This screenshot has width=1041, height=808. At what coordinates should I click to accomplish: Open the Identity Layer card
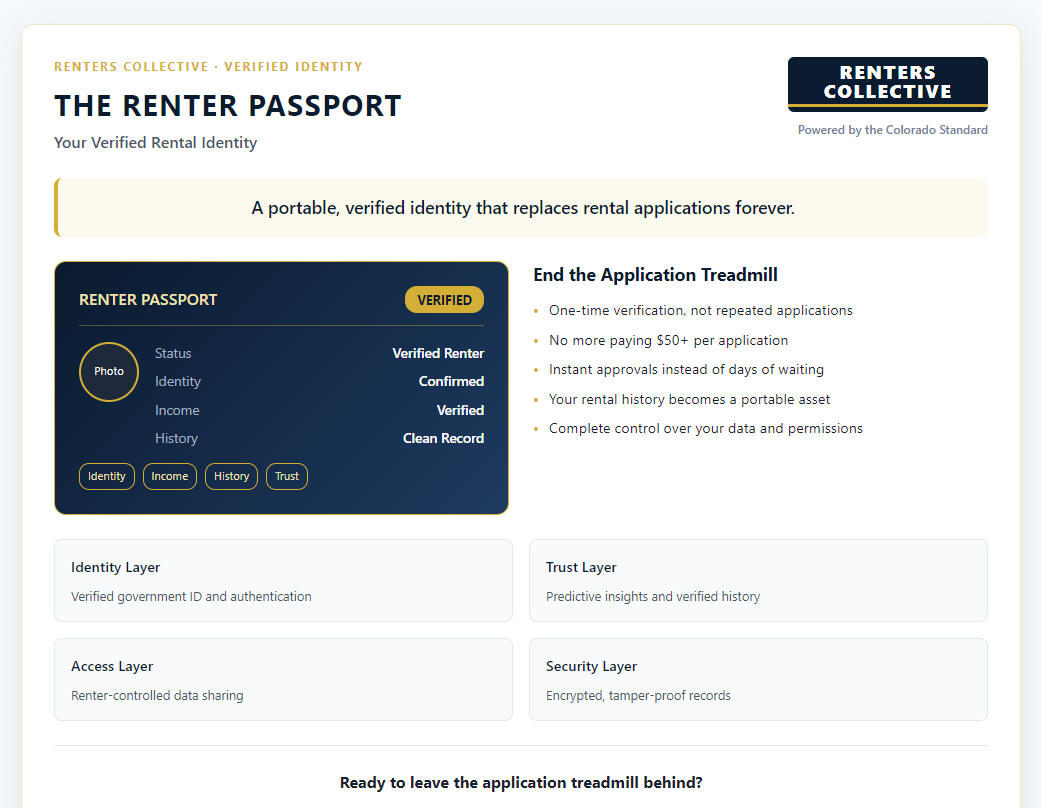coord(283,581)
